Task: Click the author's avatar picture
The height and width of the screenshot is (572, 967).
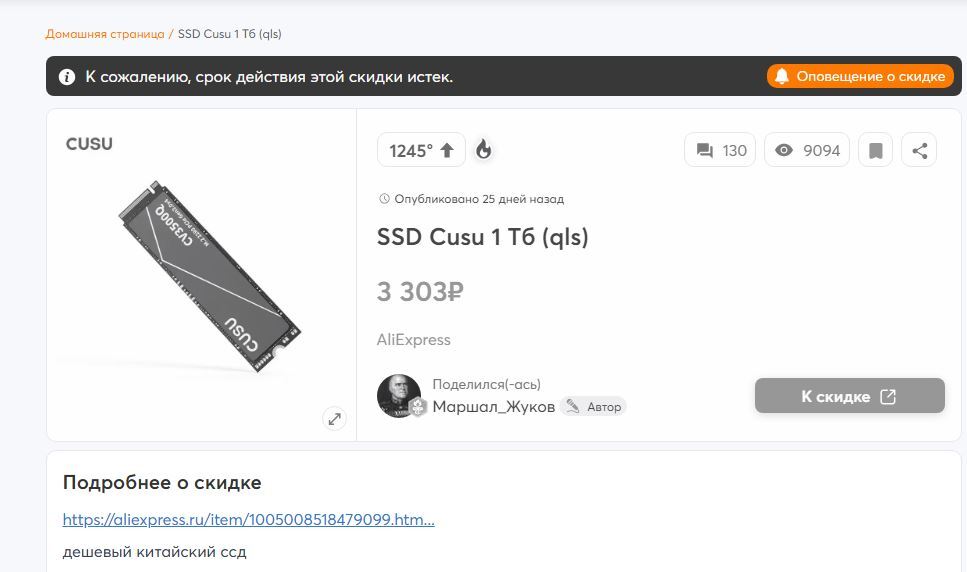Action: [x=399, y=396]
